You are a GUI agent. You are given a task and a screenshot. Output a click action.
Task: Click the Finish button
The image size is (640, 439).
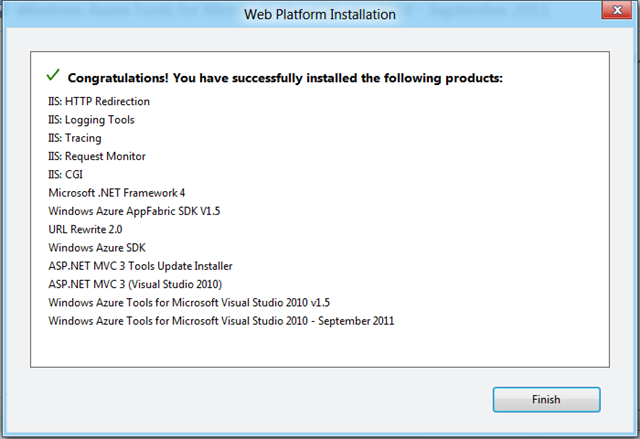click(546, 399)
